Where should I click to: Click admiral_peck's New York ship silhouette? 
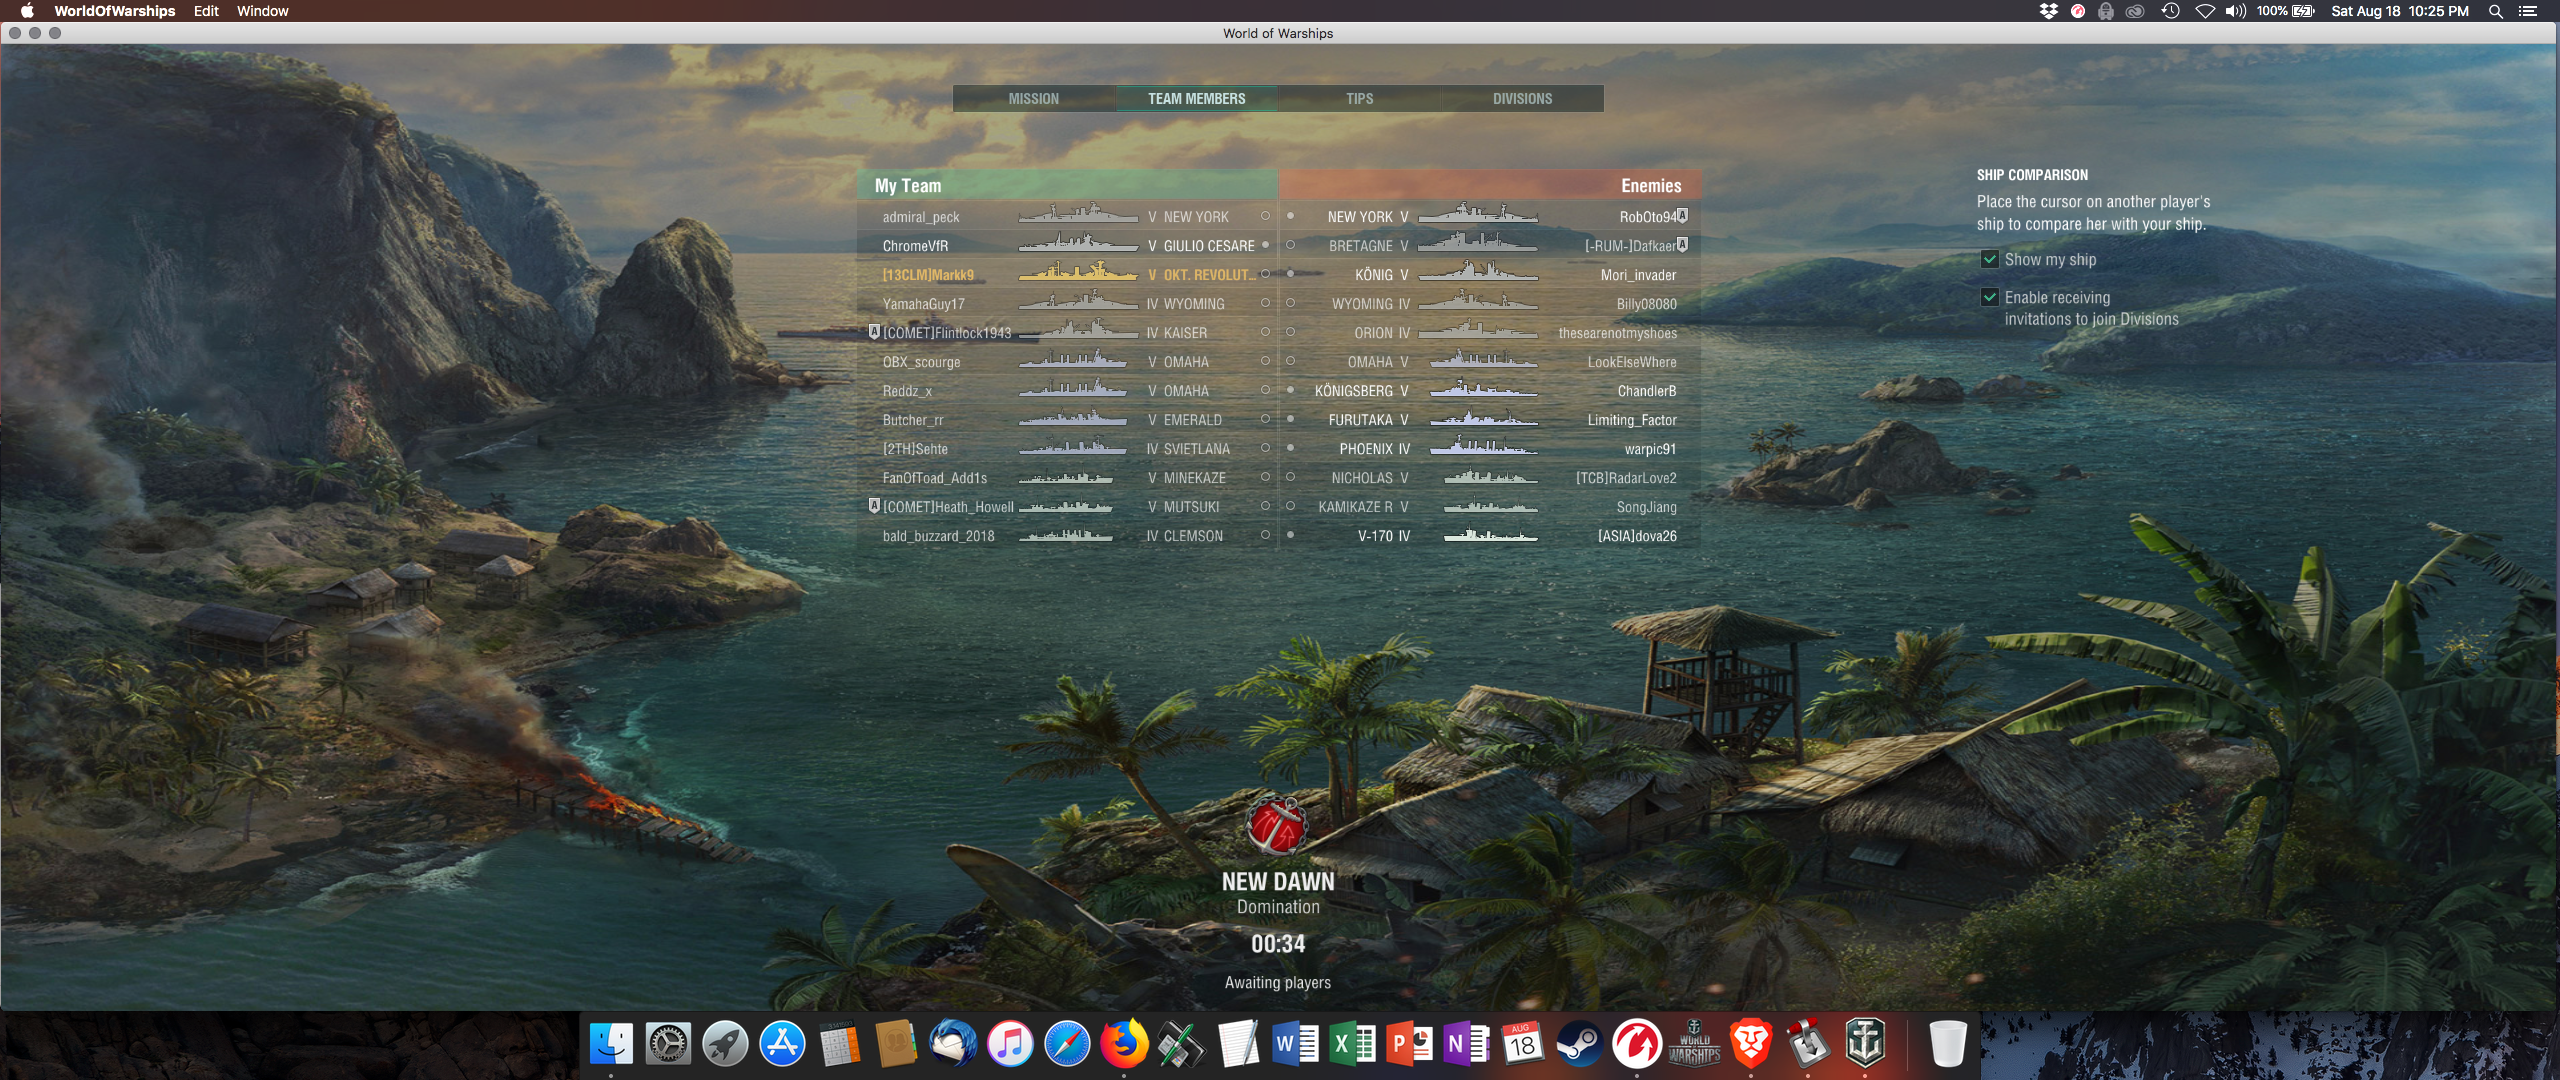coord(1078,214)
